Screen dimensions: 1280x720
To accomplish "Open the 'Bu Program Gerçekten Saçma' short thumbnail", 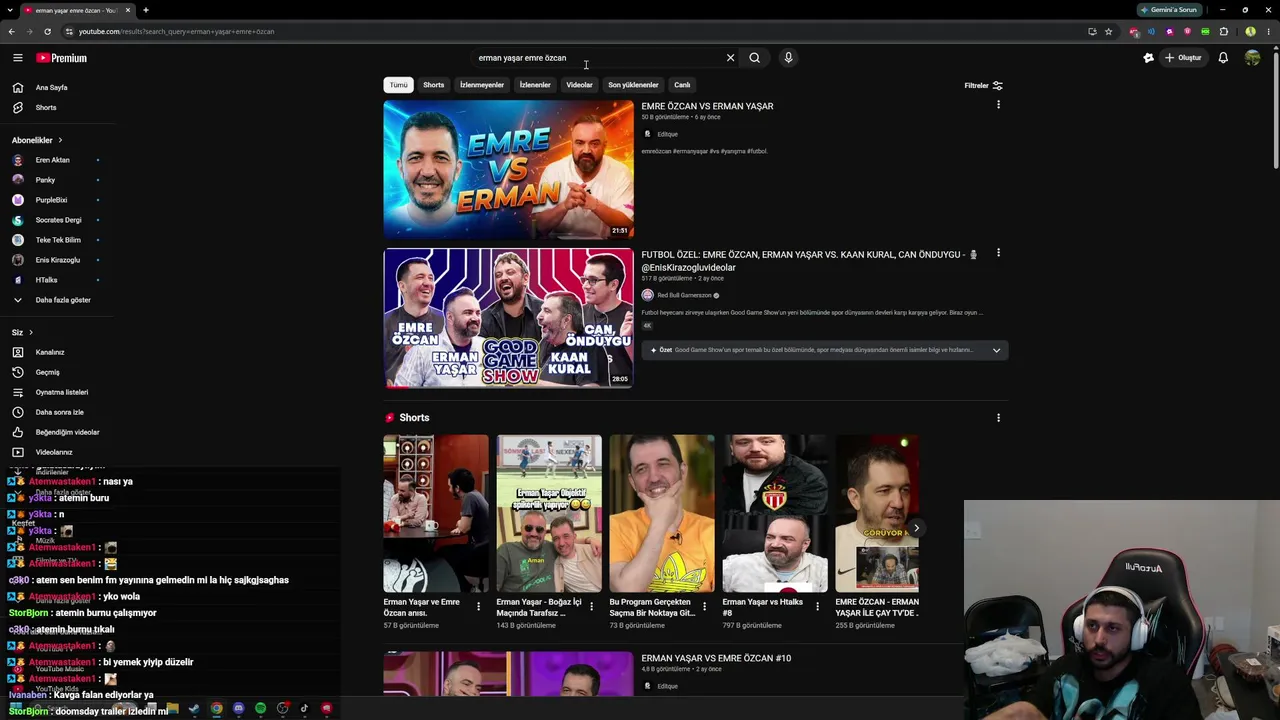I will tap(662, 513).
